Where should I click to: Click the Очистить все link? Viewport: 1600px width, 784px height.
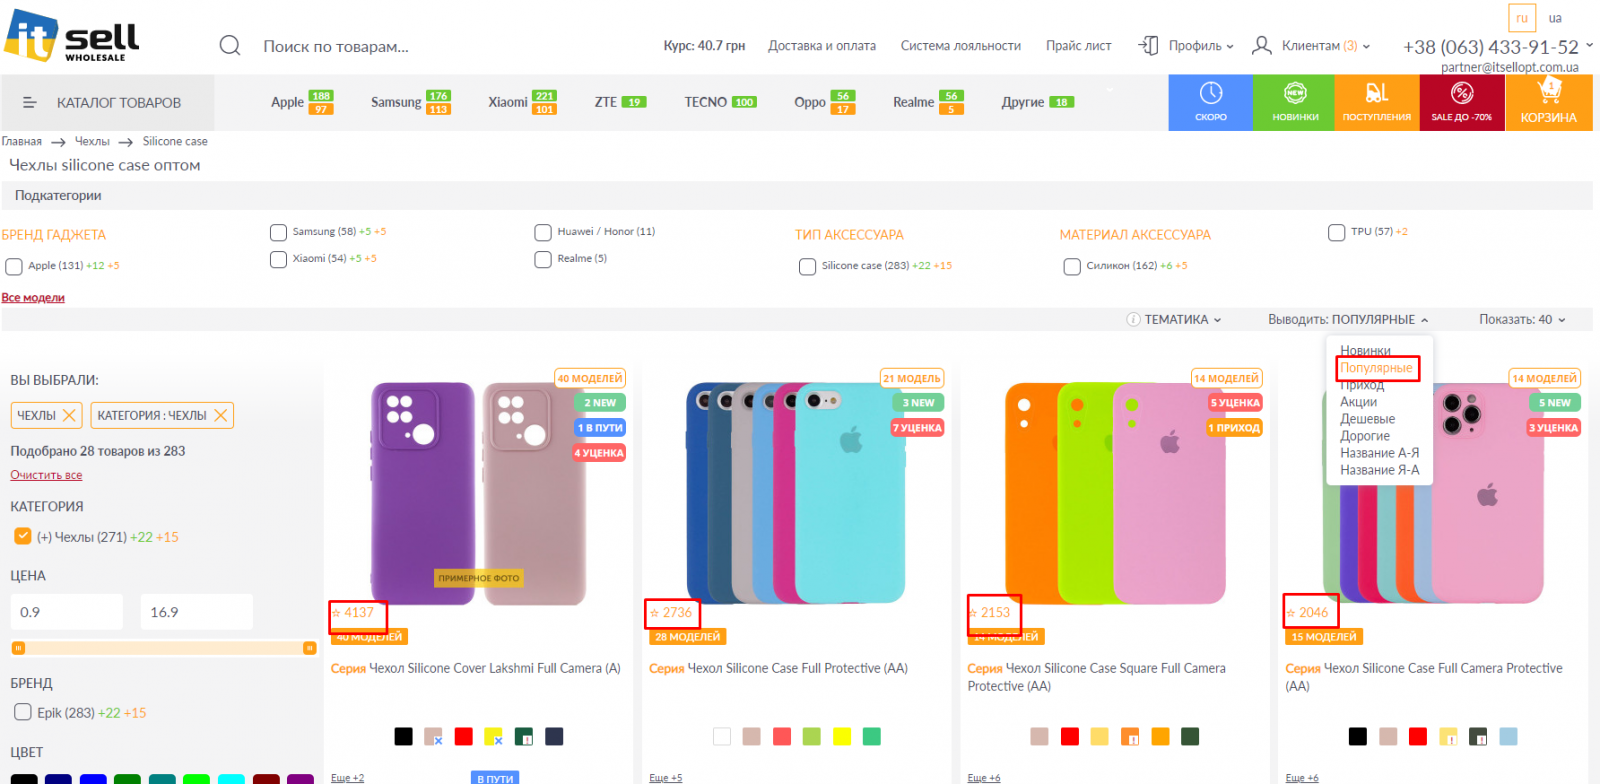point(46,475)
